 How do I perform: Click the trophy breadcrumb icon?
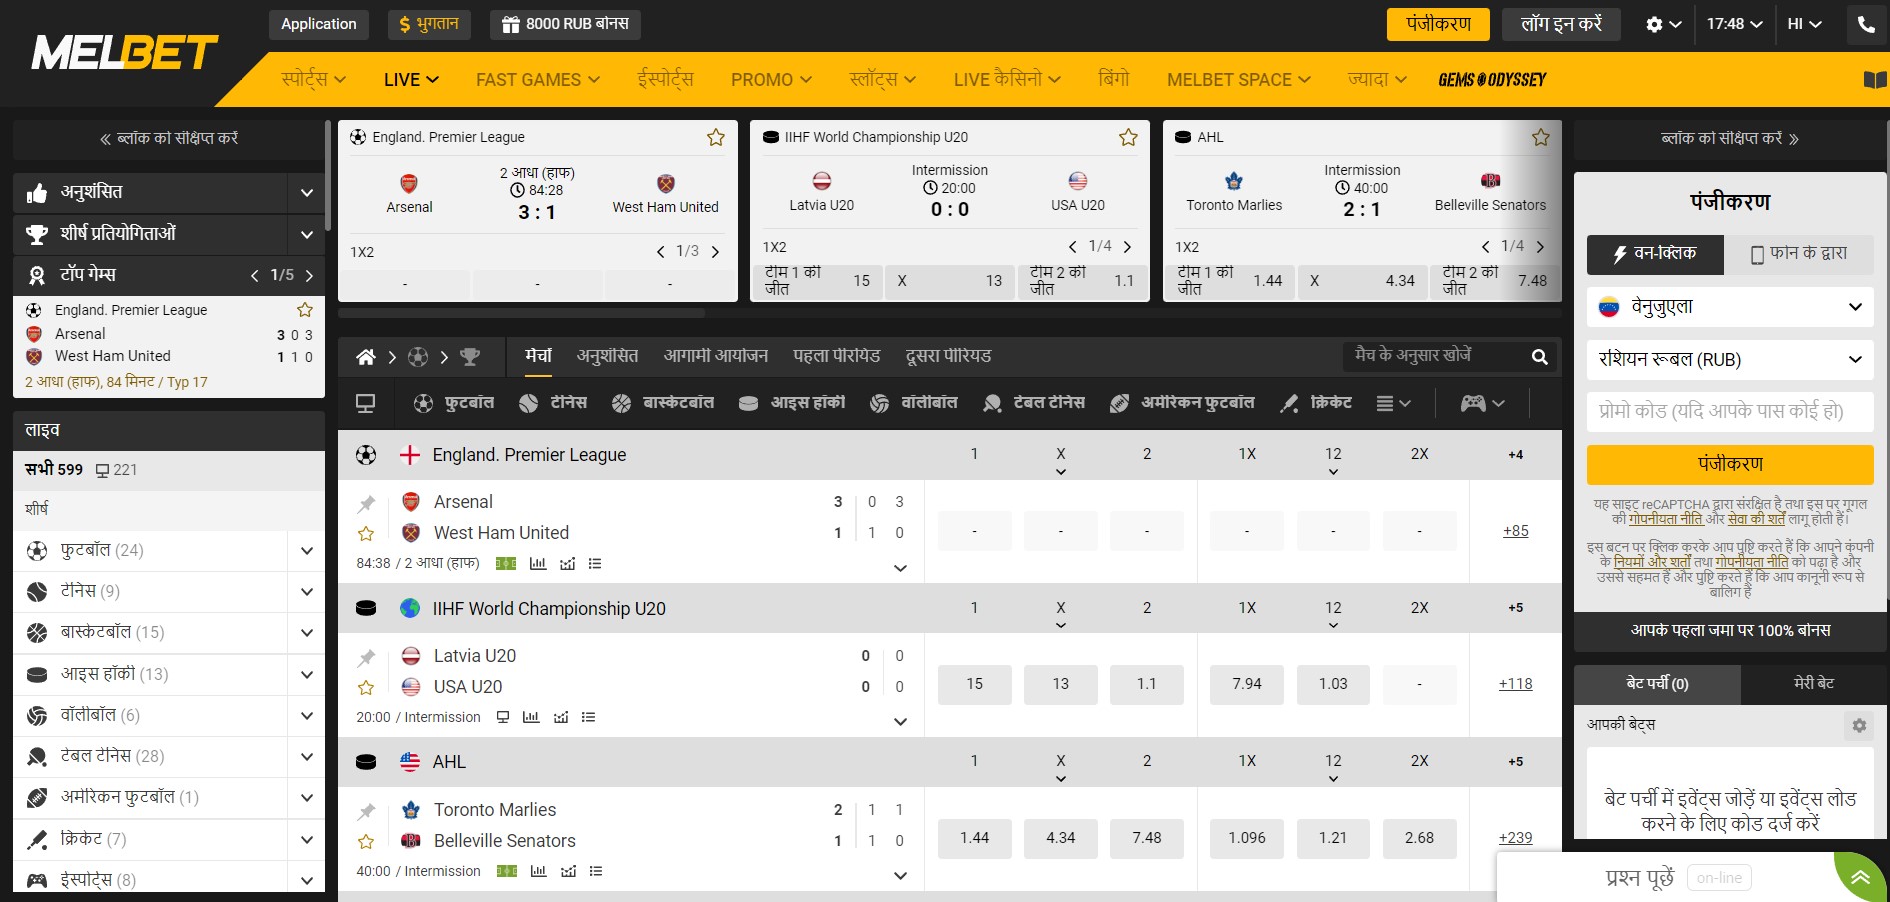[470, 357]
